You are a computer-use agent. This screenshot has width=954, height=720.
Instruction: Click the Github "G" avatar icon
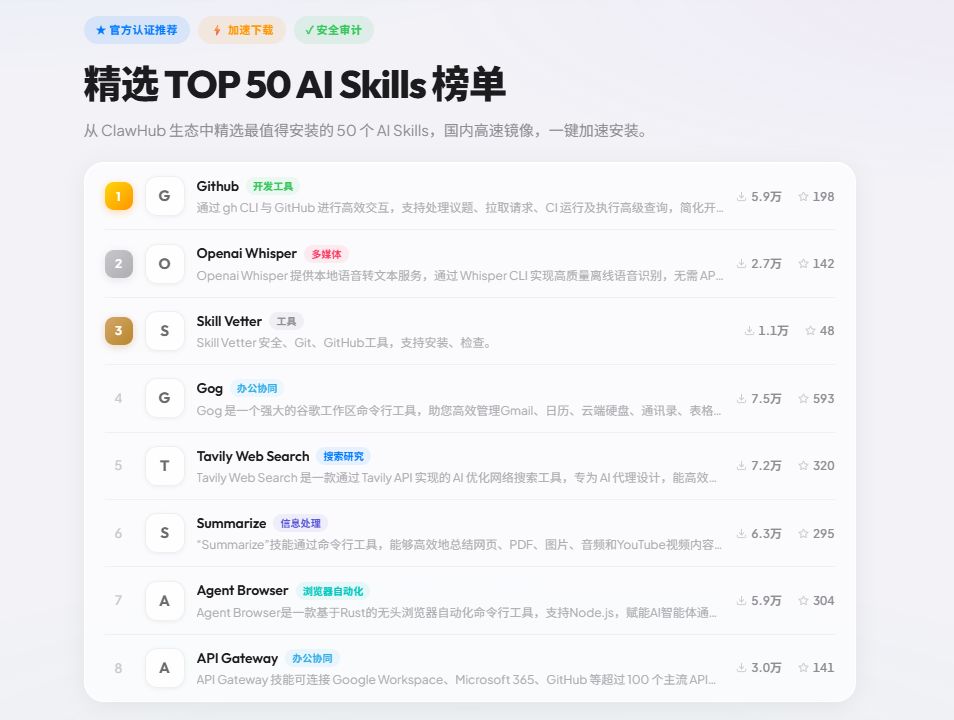tap(164, 196)
